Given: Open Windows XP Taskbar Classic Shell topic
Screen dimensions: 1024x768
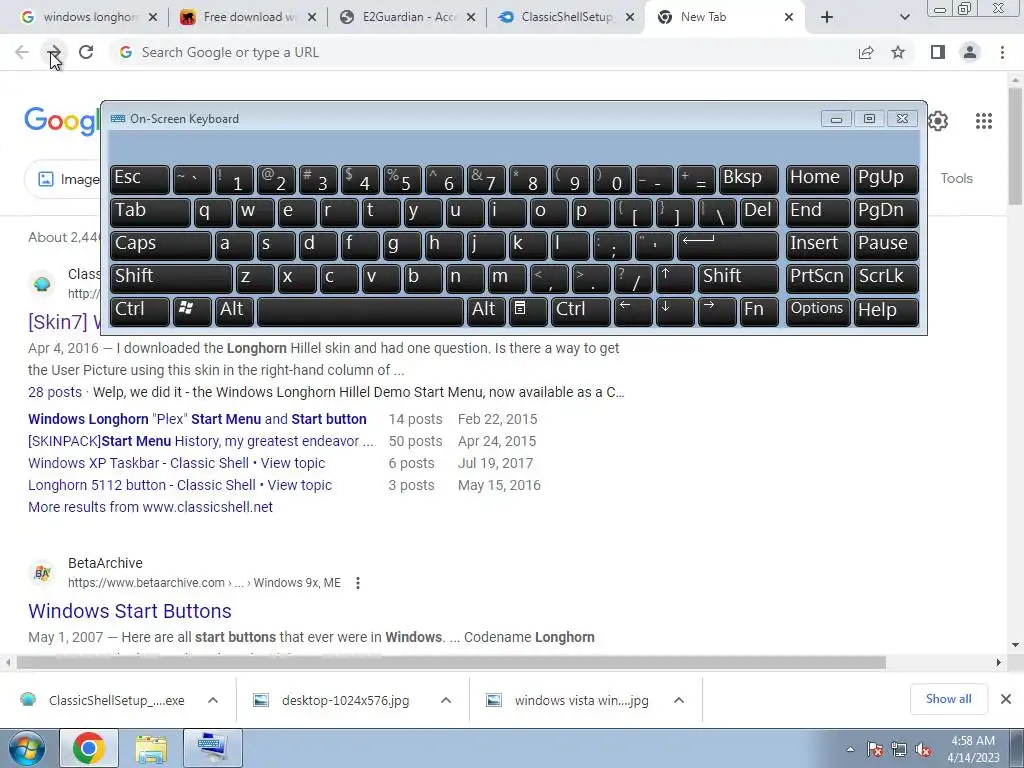Looking at the screenshot, I should (176, 463).
